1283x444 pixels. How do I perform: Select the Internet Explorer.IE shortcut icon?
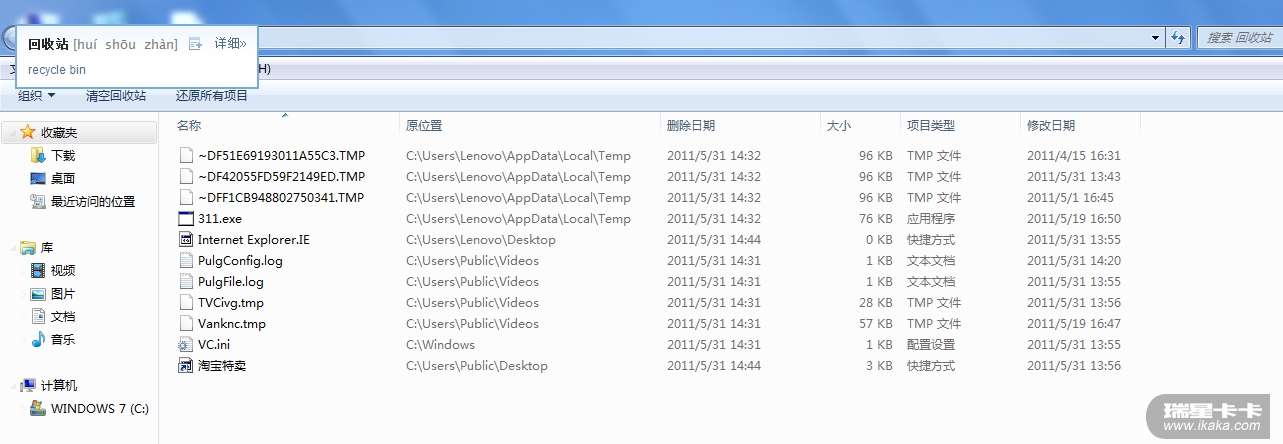(185, 240)
